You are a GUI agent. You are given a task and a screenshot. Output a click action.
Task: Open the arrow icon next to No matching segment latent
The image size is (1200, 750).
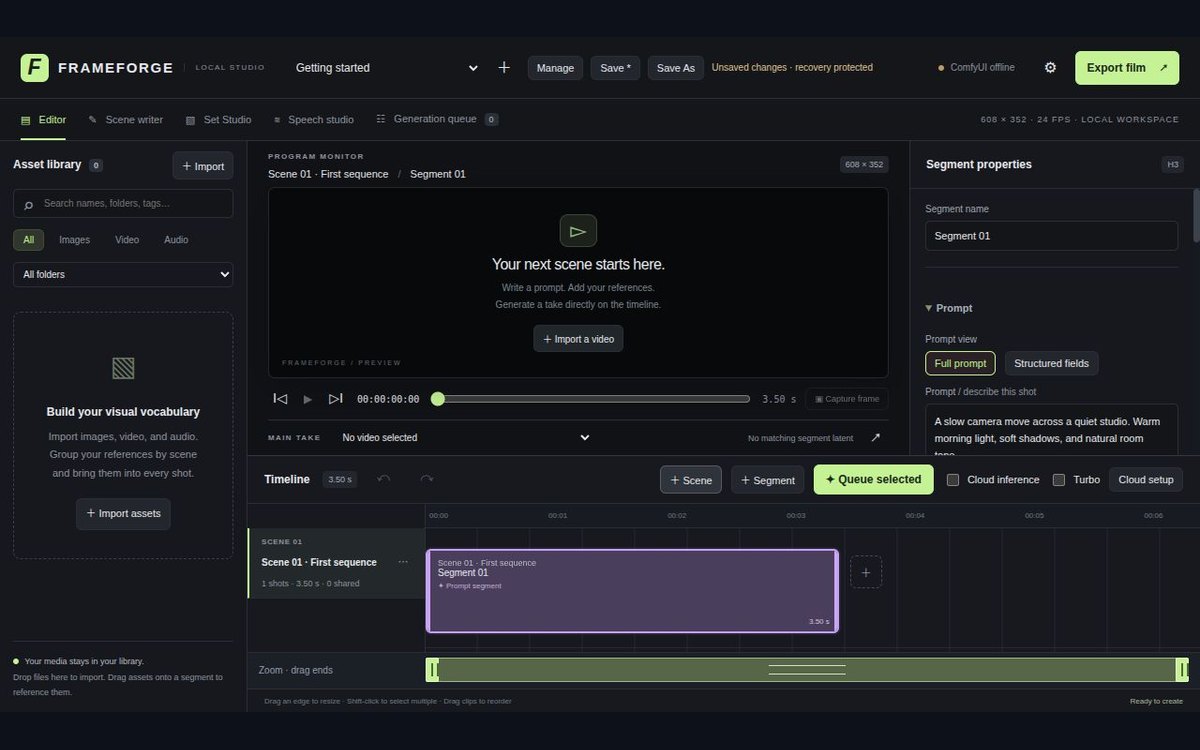(x=876, y=437)
